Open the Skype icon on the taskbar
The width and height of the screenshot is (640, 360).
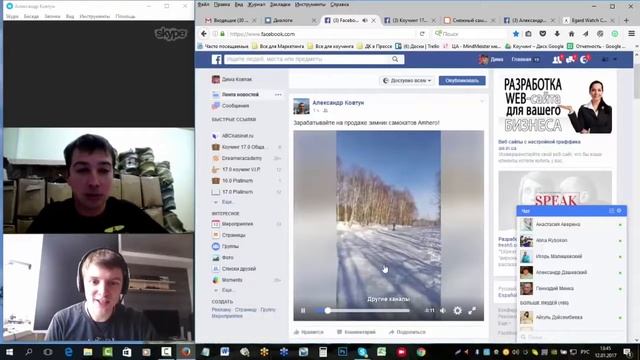362,352
